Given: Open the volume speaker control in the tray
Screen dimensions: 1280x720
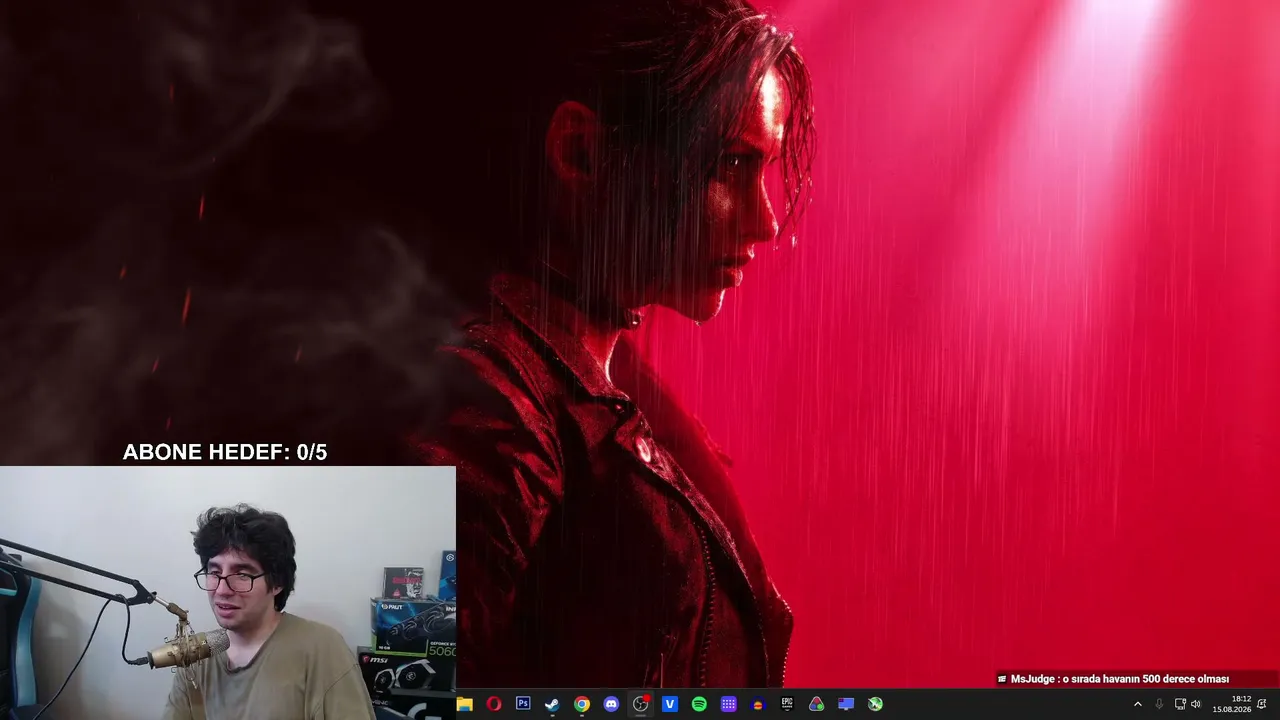Looking at the screenshot, I should pos(1196,704).
